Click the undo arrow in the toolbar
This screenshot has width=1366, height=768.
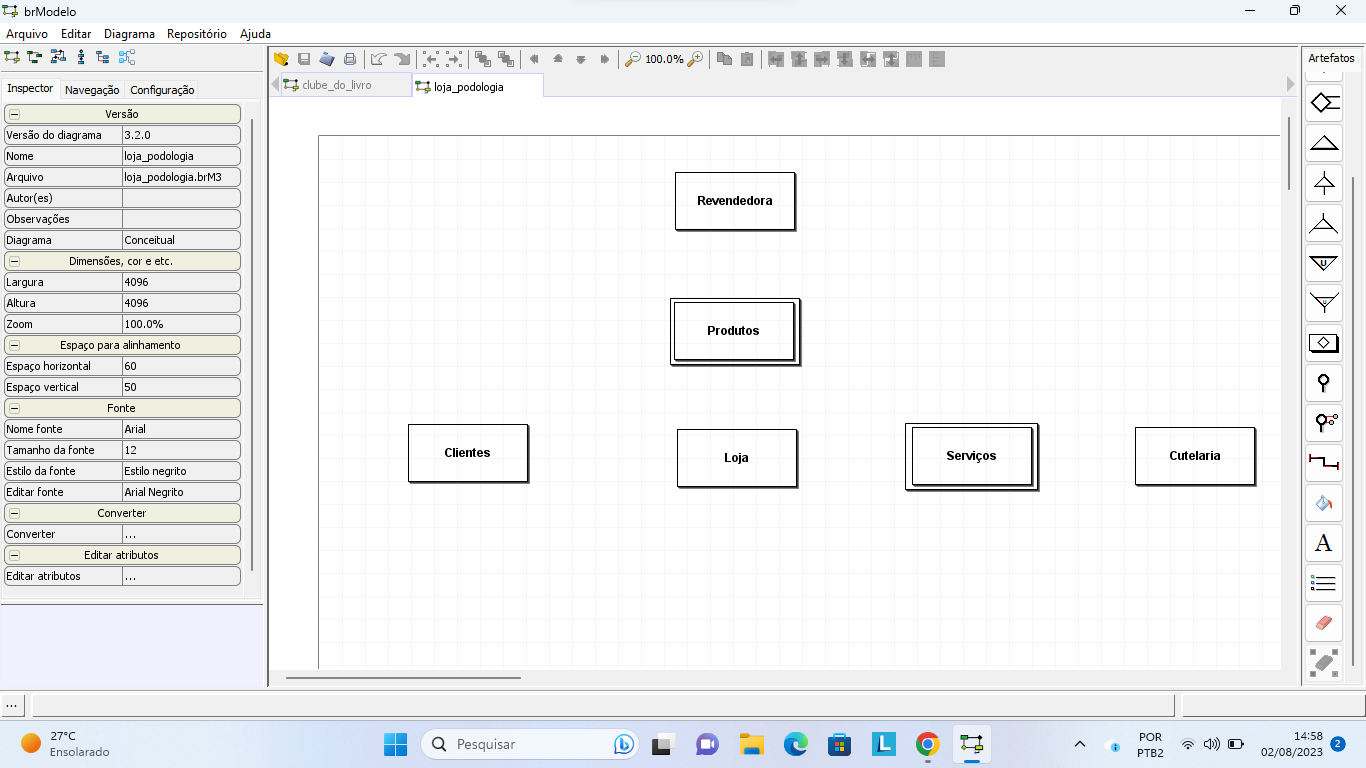click(378, 59)
